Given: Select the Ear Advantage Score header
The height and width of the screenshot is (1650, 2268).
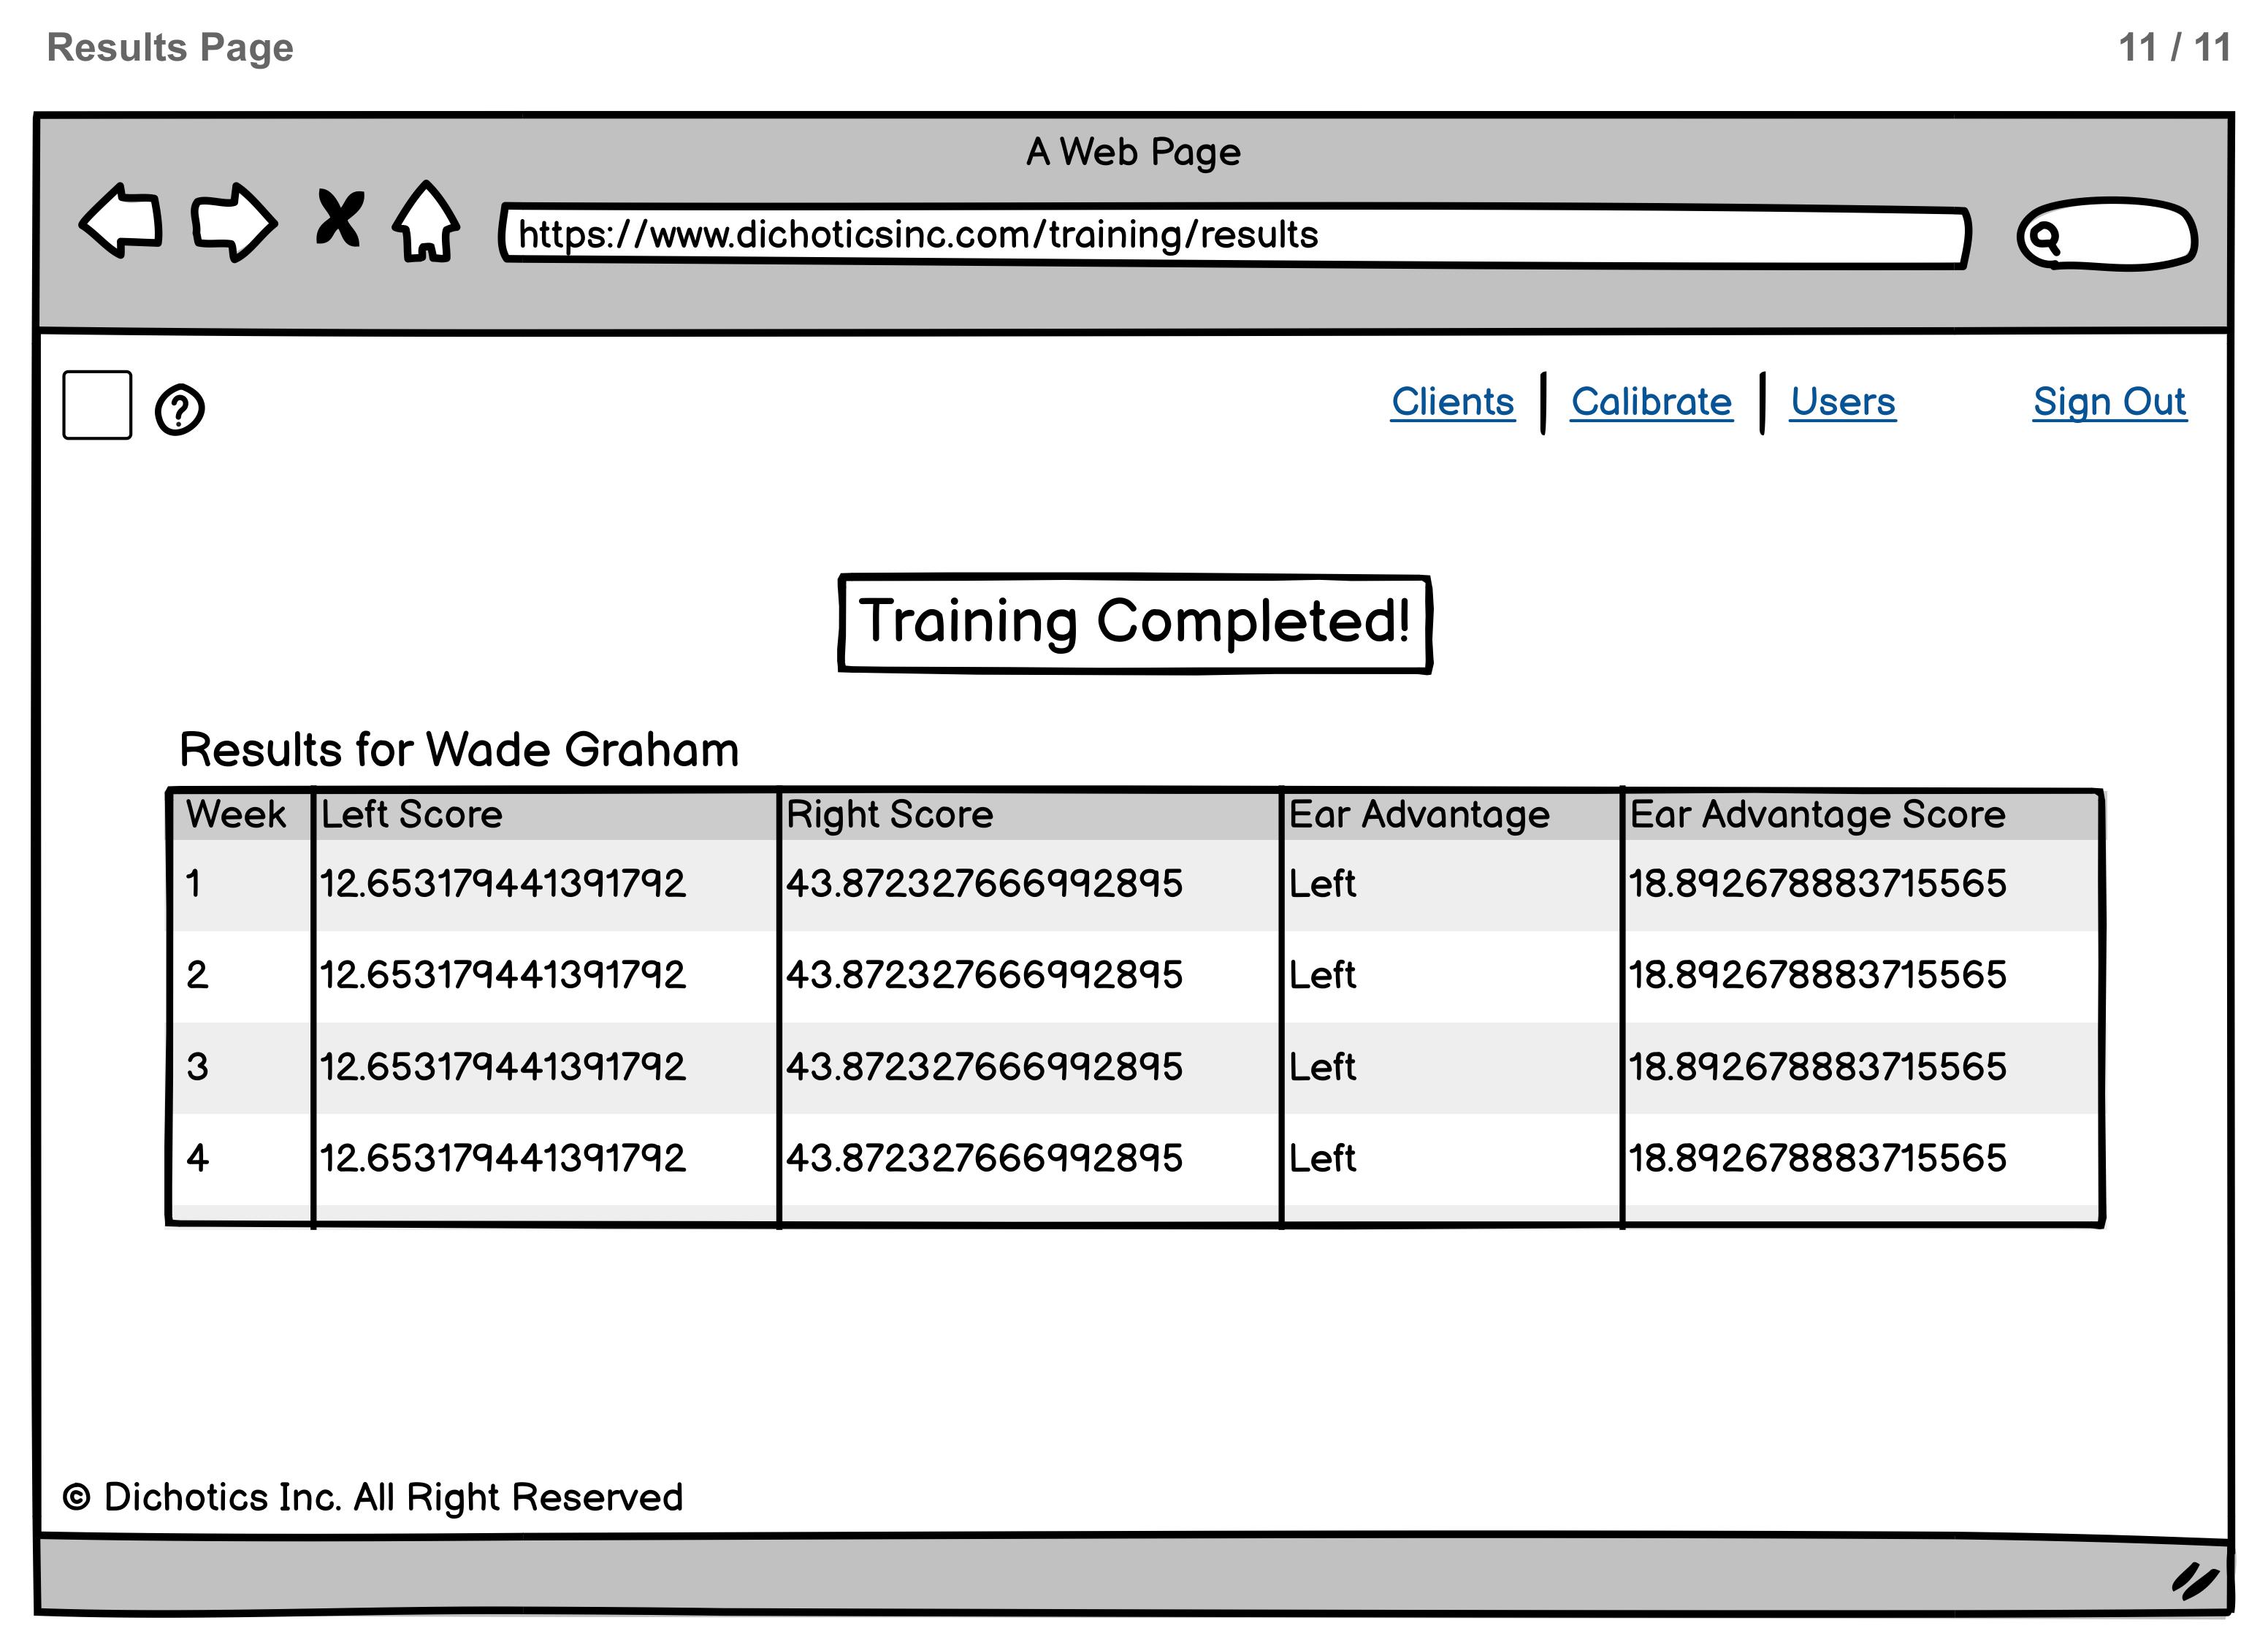Looking at the screenshot, I should click(x=1817, y=814).
